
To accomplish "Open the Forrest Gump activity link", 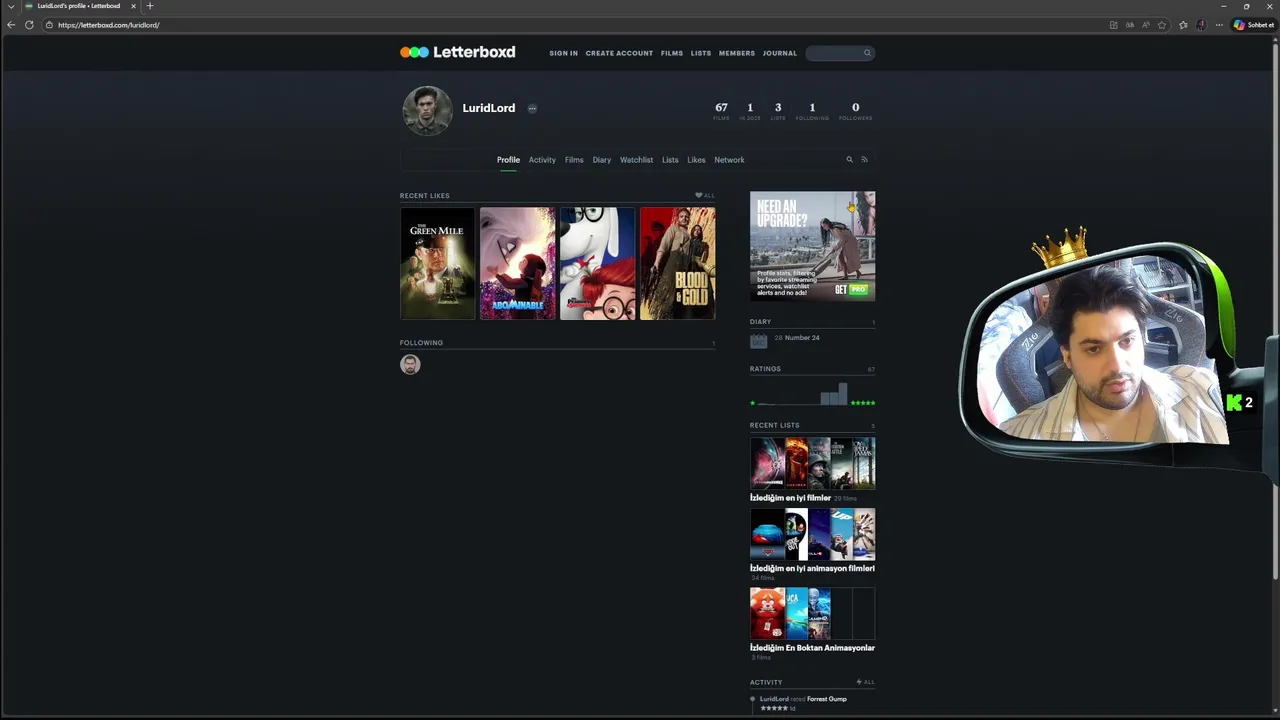I will tap(827, 699).
